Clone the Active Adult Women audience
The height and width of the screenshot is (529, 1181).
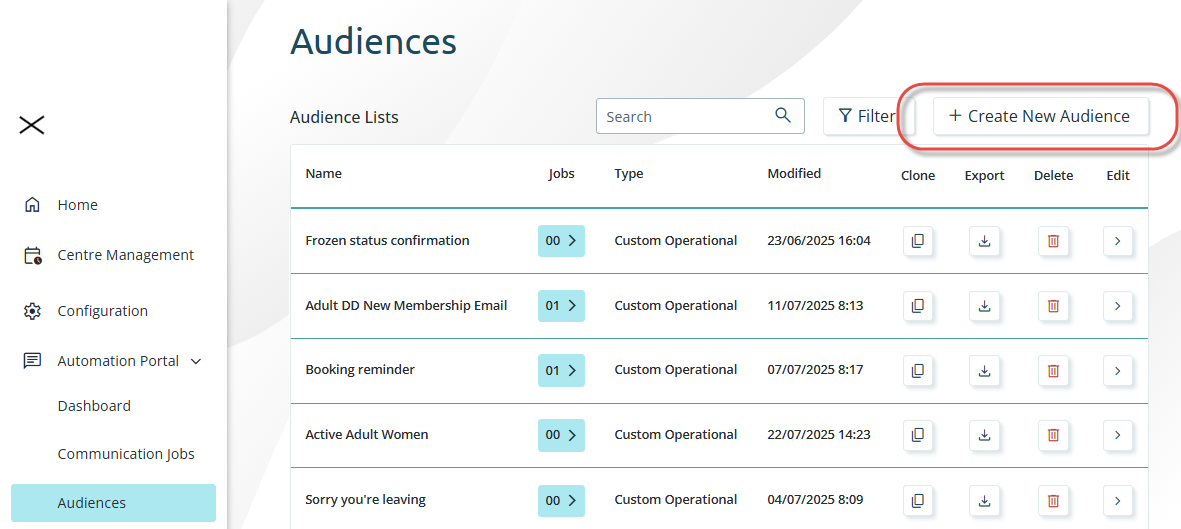pos(917,435)
